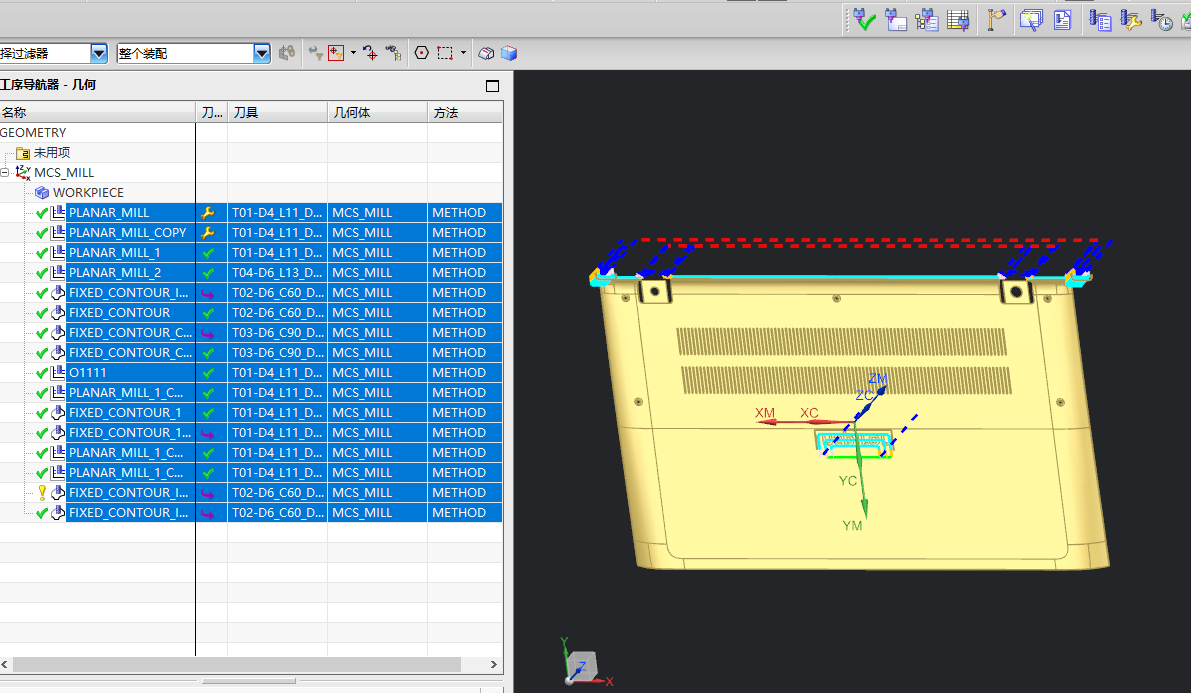Click the horizontal scrollbar right arrow
The width and height of the screenshot is (1191, 693).
click(x=494, y=664)
